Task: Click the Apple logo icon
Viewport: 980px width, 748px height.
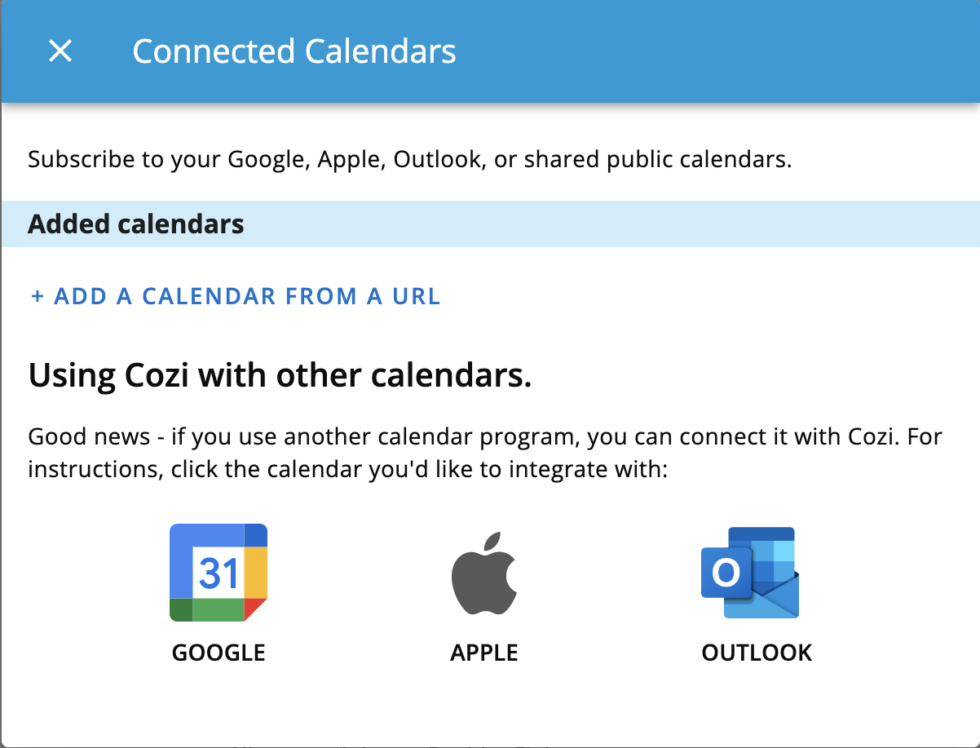Action: pyautogui.click(x=484, y=573)
